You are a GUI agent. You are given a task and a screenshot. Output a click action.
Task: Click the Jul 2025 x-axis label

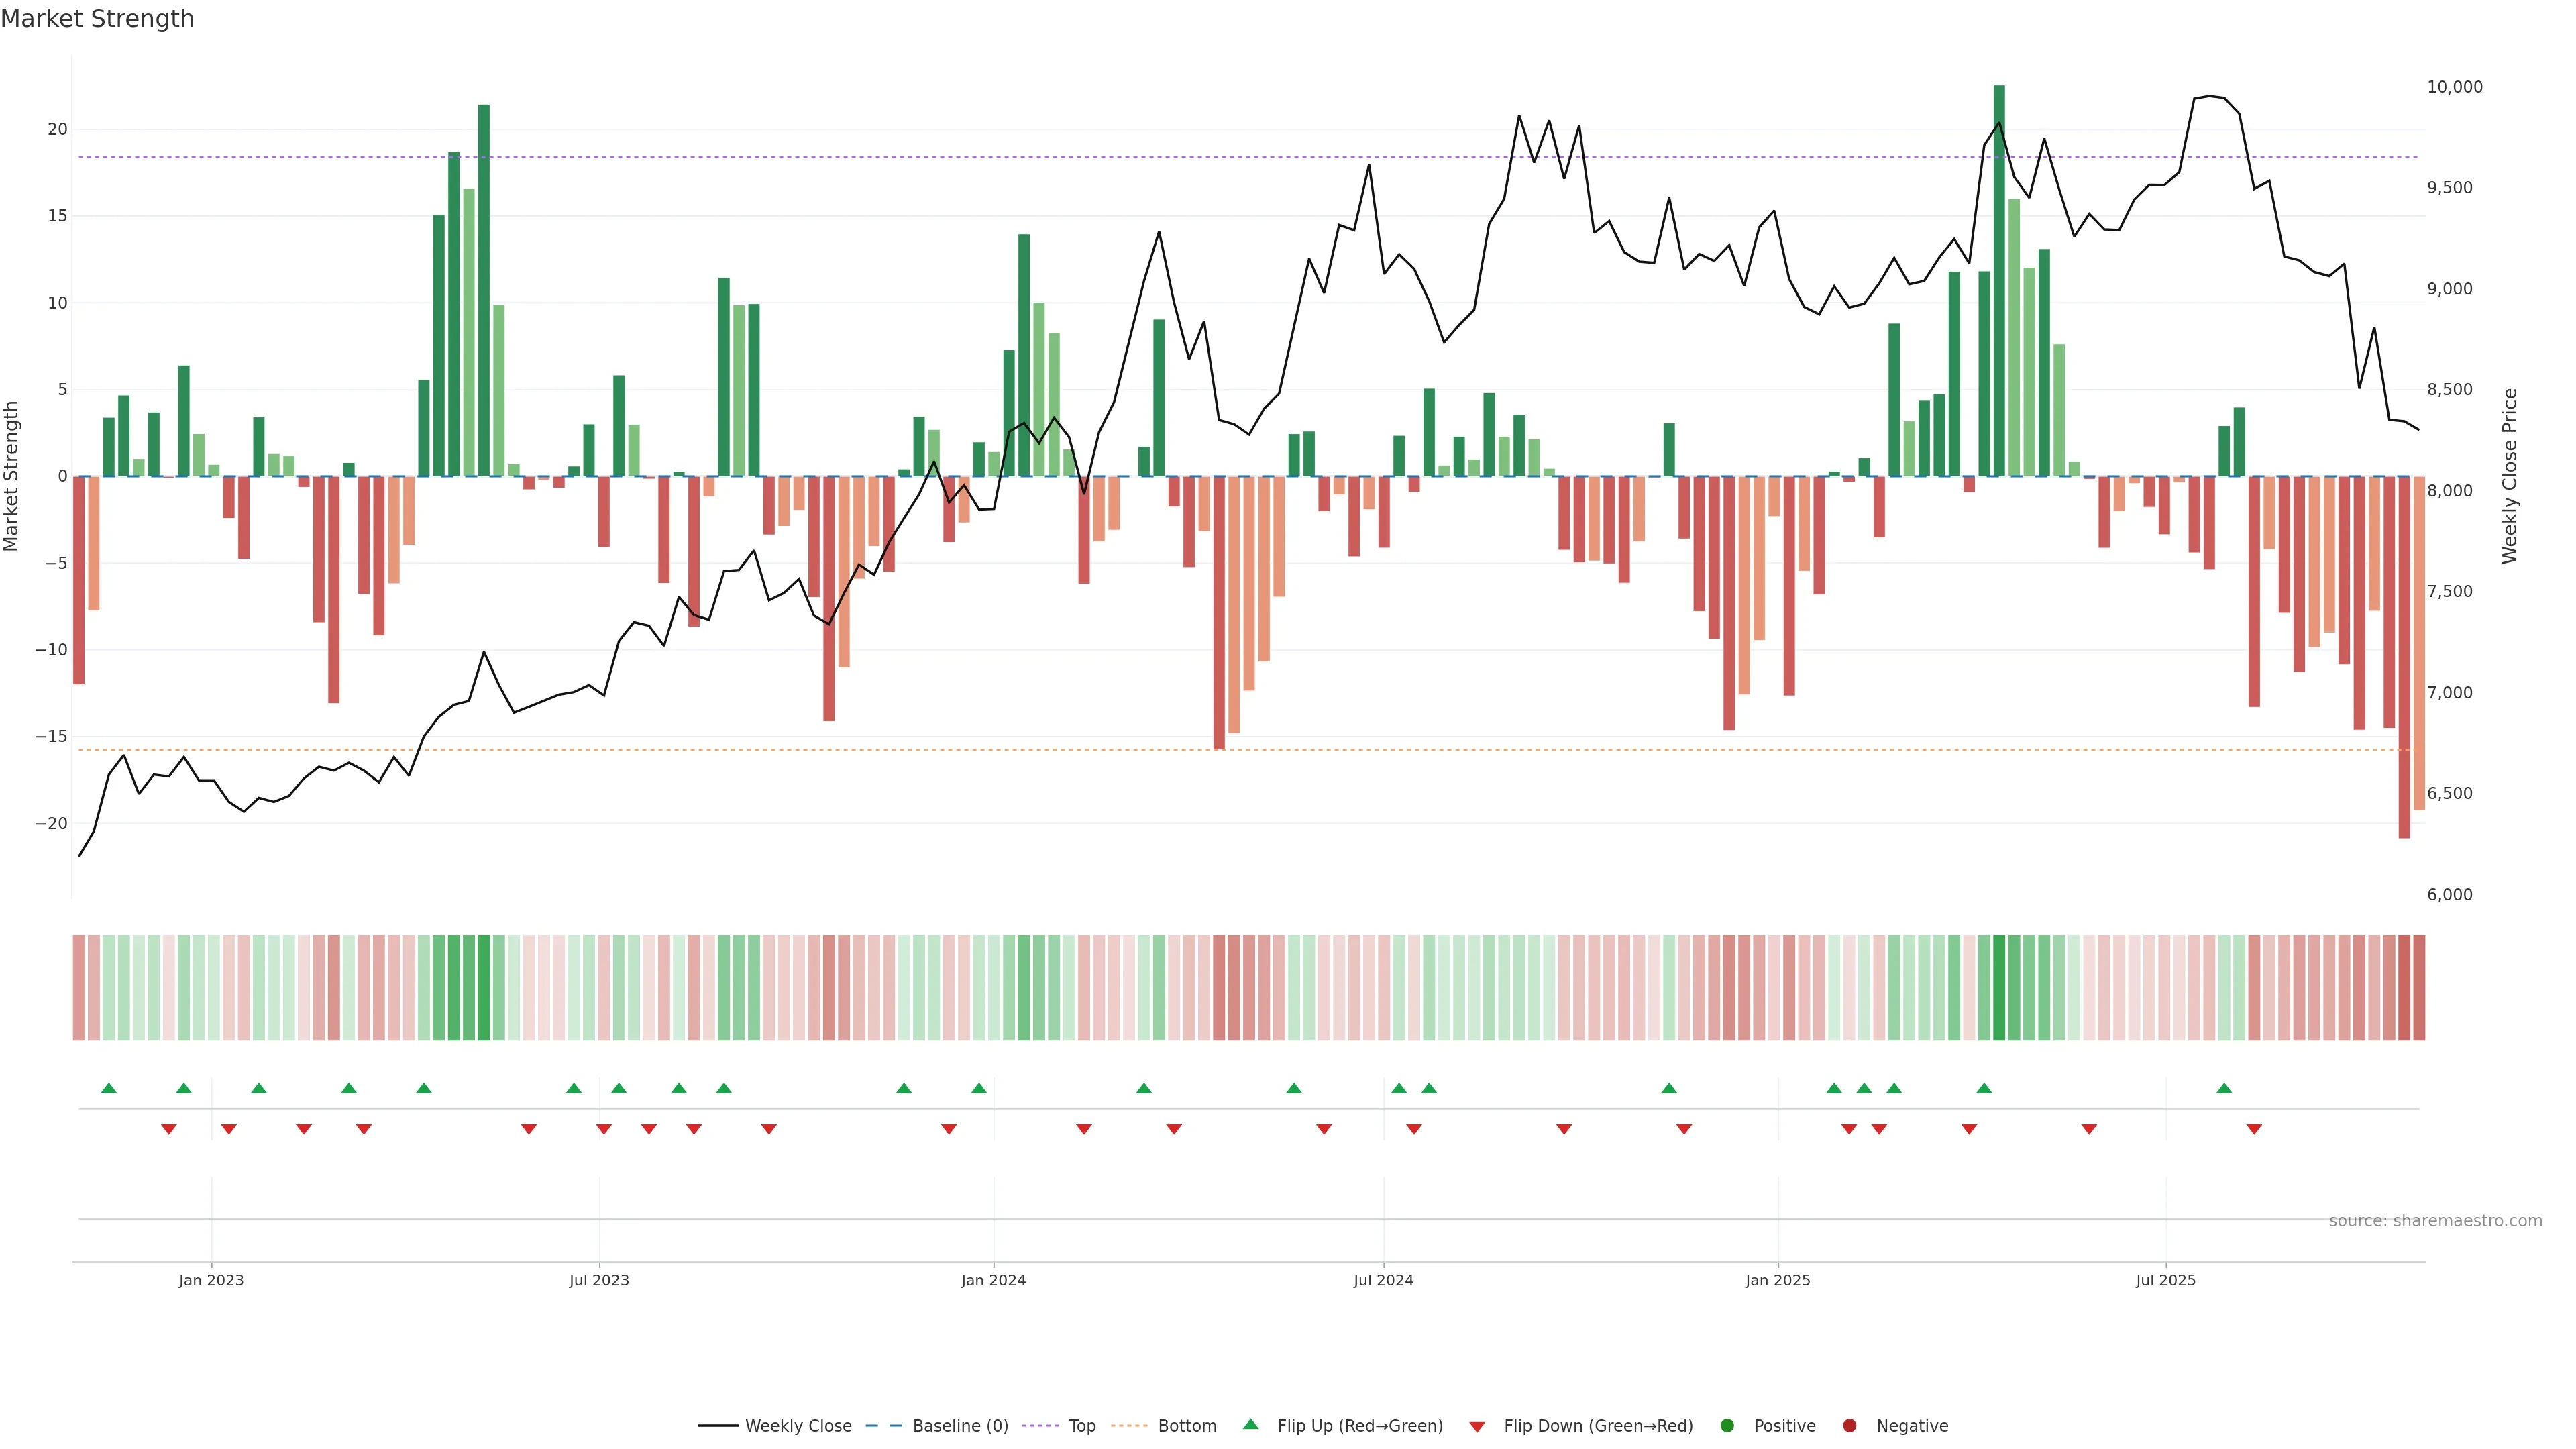click(2165, 1280)
